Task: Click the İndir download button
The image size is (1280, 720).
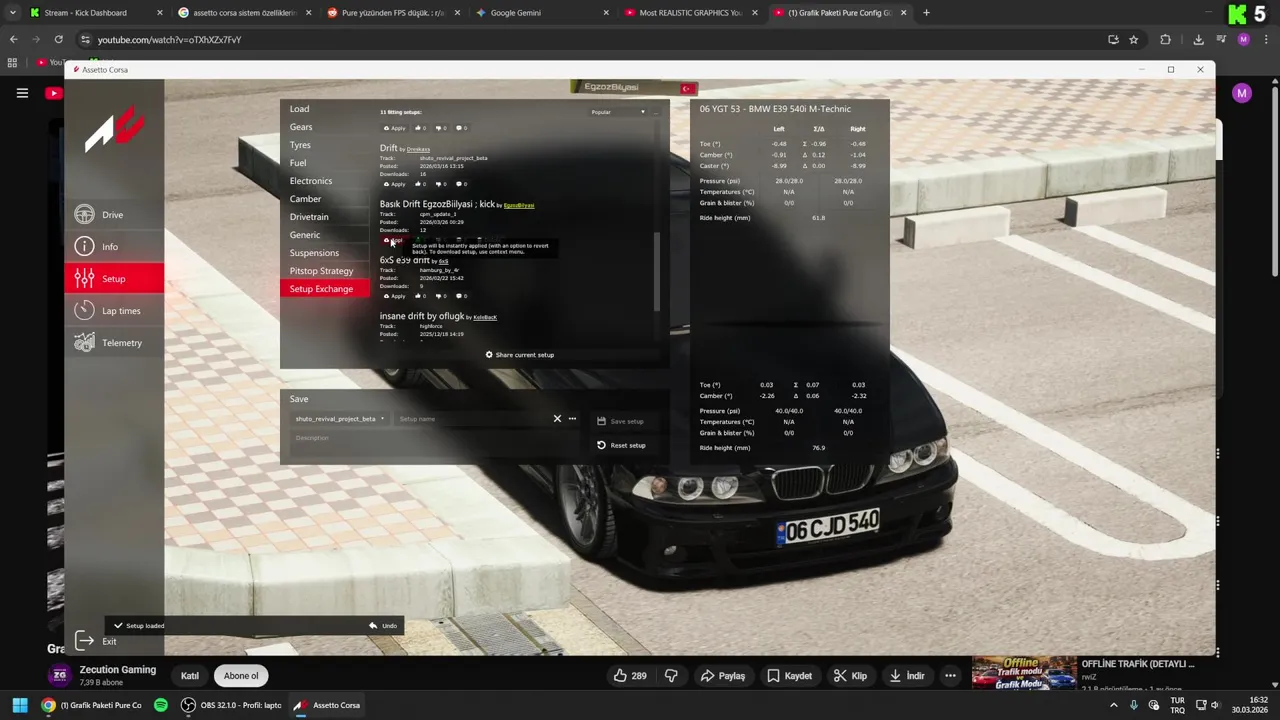Action: pyautogui.click(x=906, y=676)
